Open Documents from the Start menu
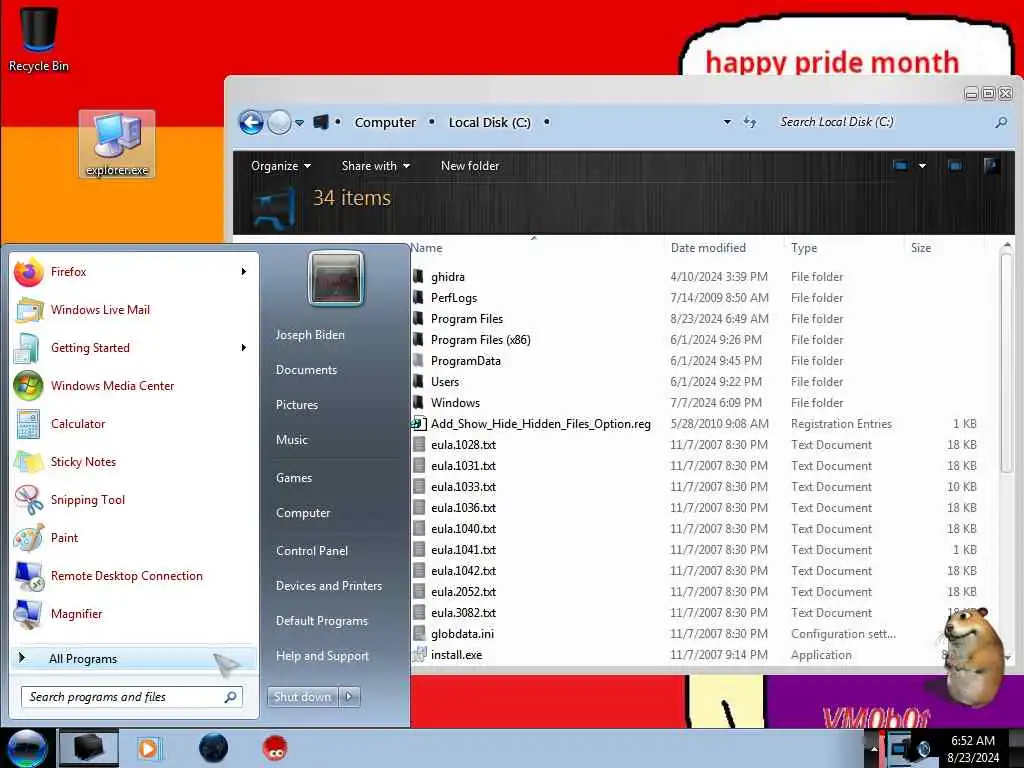The width and height of the screenshot is (1024, 768). (306, 370)
